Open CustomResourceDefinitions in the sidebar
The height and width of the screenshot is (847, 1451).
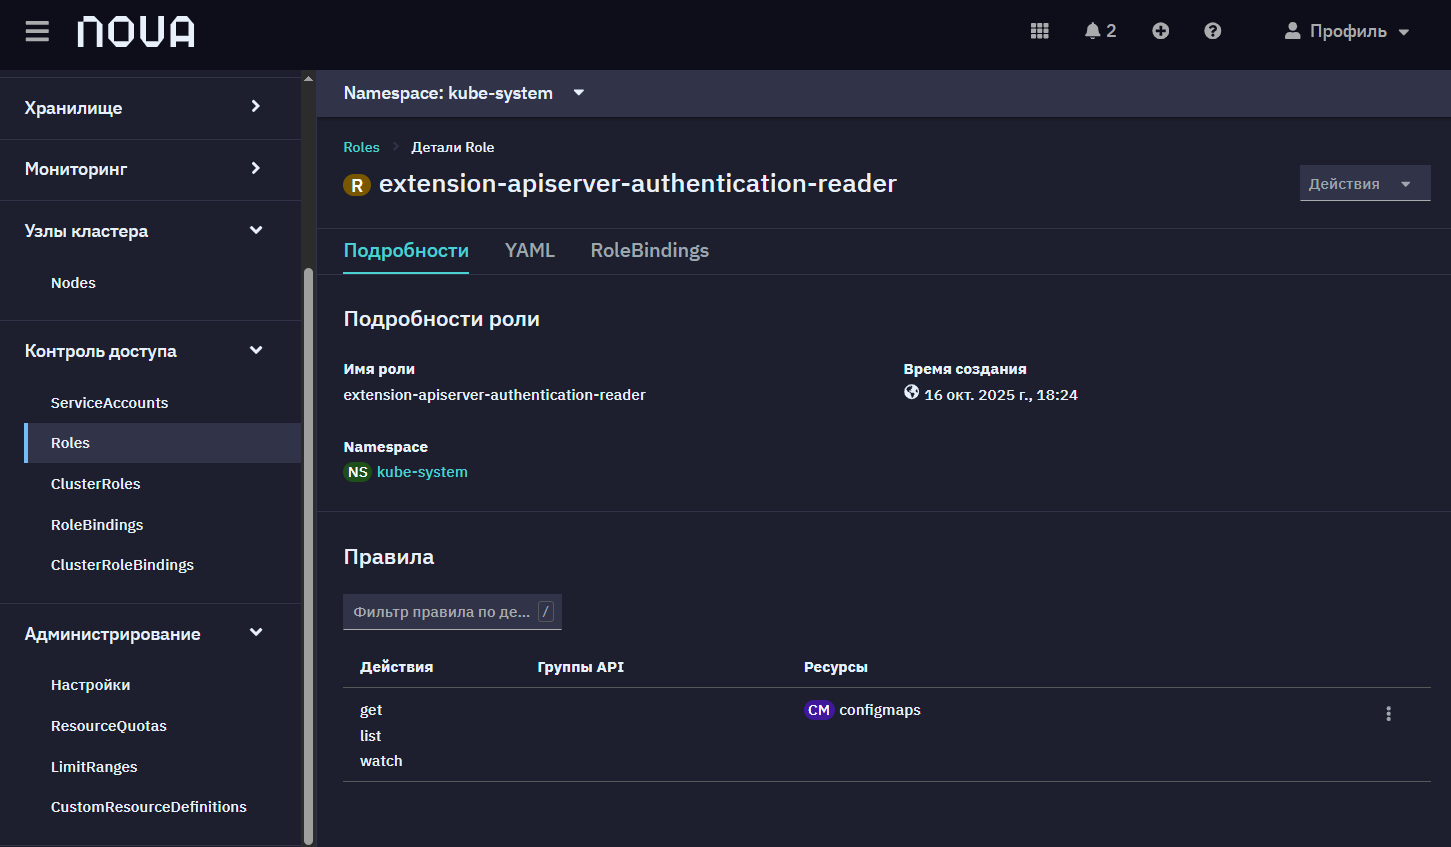(x=150, y=807)
